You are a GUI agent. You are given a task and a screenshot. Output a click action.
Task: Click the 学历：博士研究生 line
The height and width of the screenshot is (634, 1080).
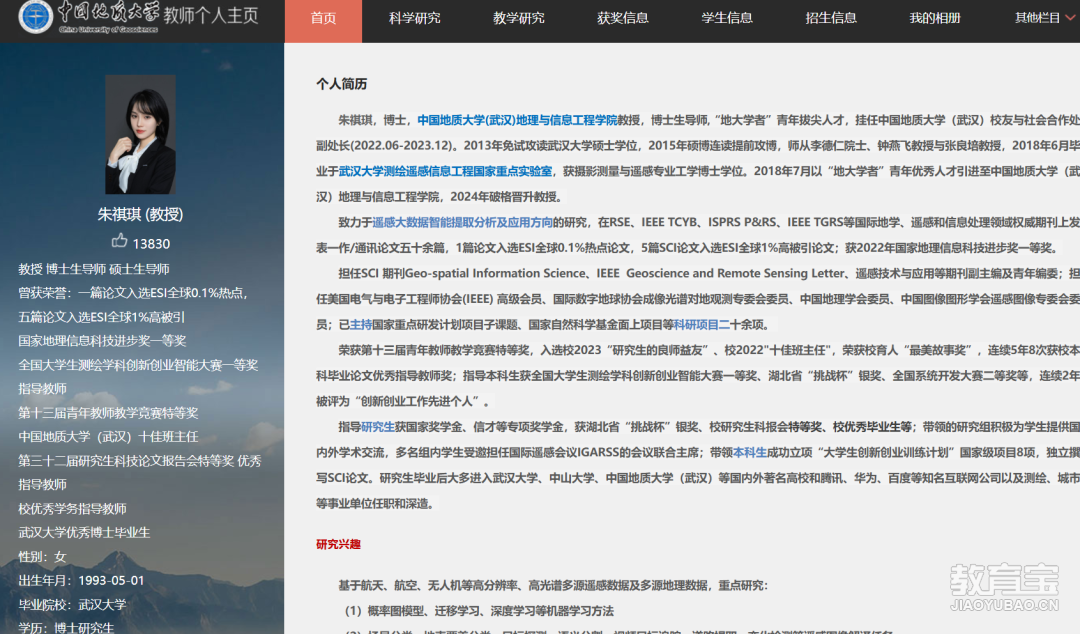(x=66, y=628)
